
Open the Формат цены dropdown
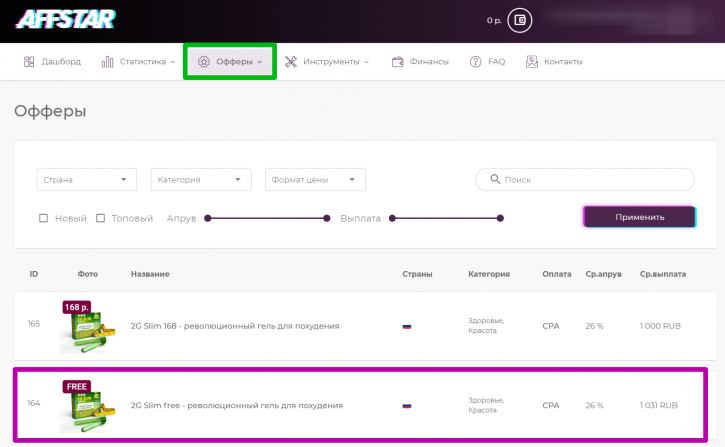[315, 179]
